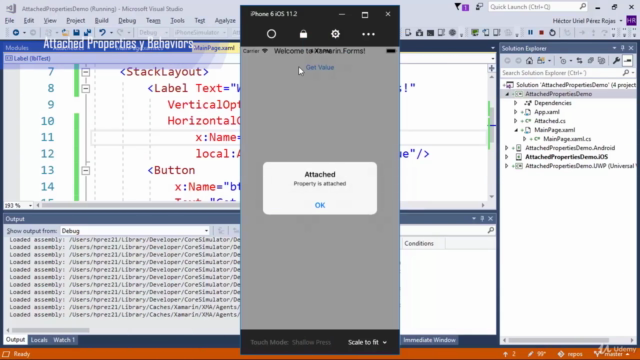Click the notifications flag icon in title bar
Image resolution: width=640 pixels, height=360 pixels.
(x=462, y=7)
